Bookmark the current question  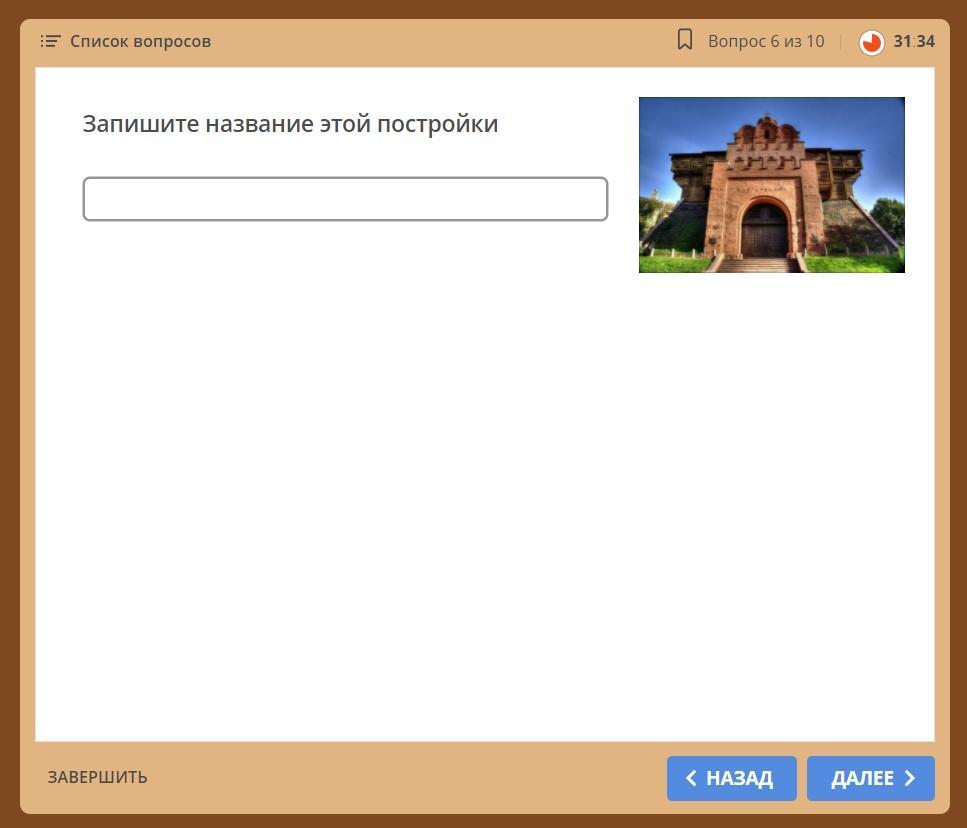point(685,40)
